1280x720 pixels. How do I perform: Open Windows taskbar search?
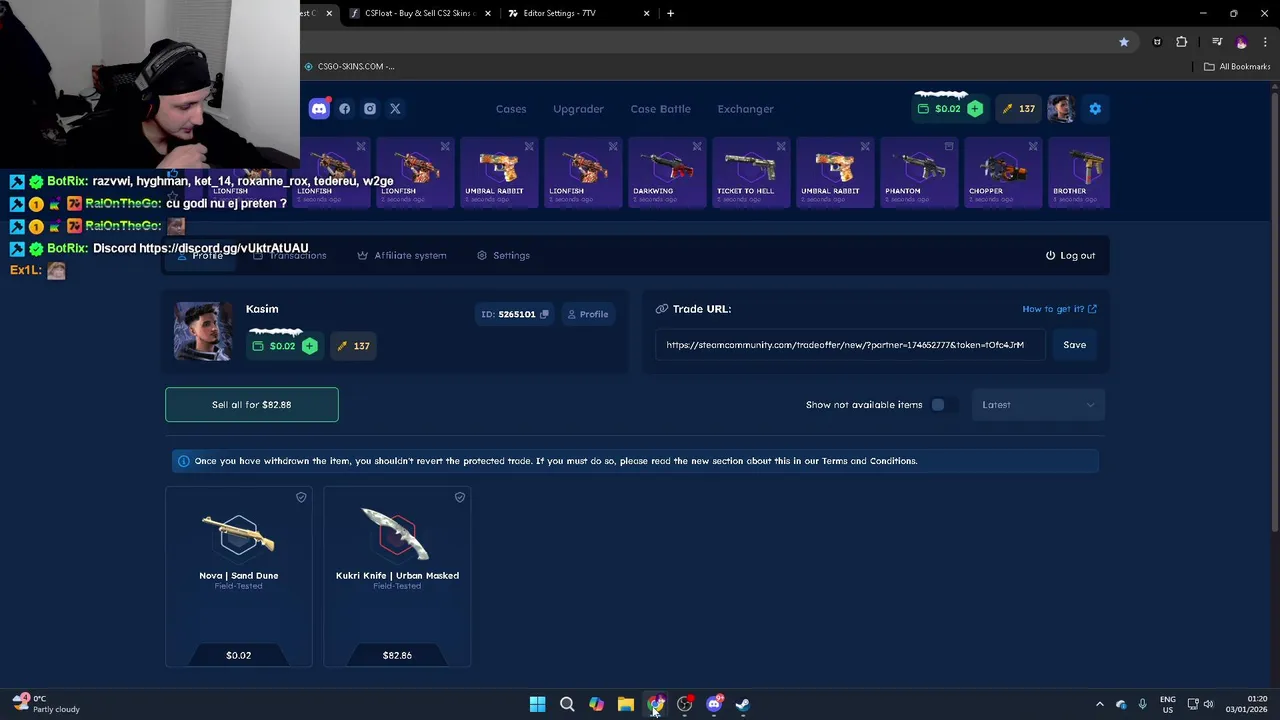click(x=567, y=704)
